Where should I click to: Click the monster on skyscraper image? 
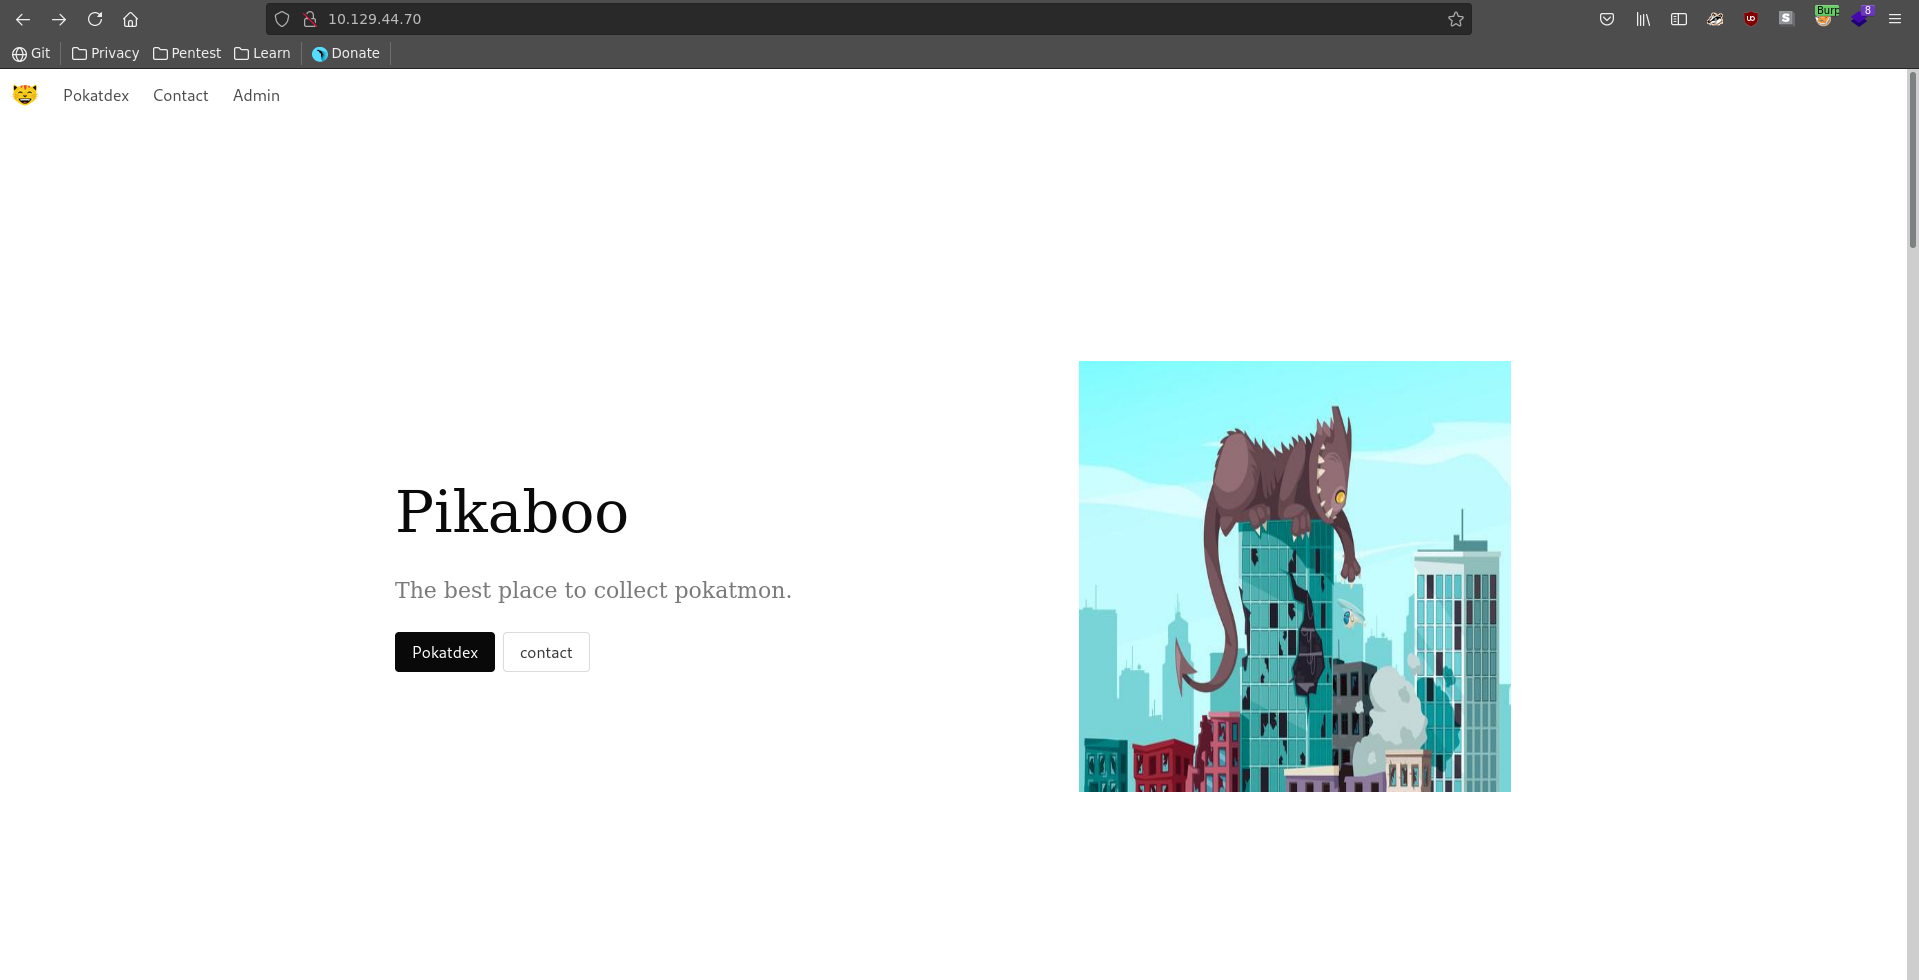point(1294,576)
